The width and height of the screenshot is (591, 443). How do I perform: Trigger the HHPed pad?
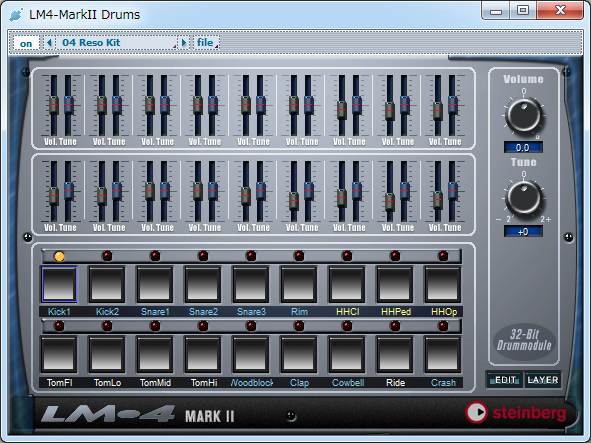[x=395, y=285]
